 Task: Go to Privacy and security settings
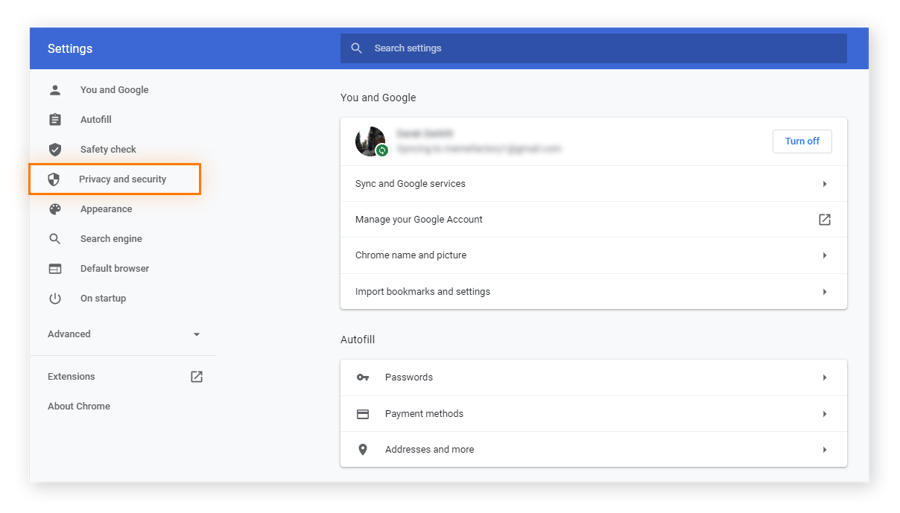[x=115, y=179]
